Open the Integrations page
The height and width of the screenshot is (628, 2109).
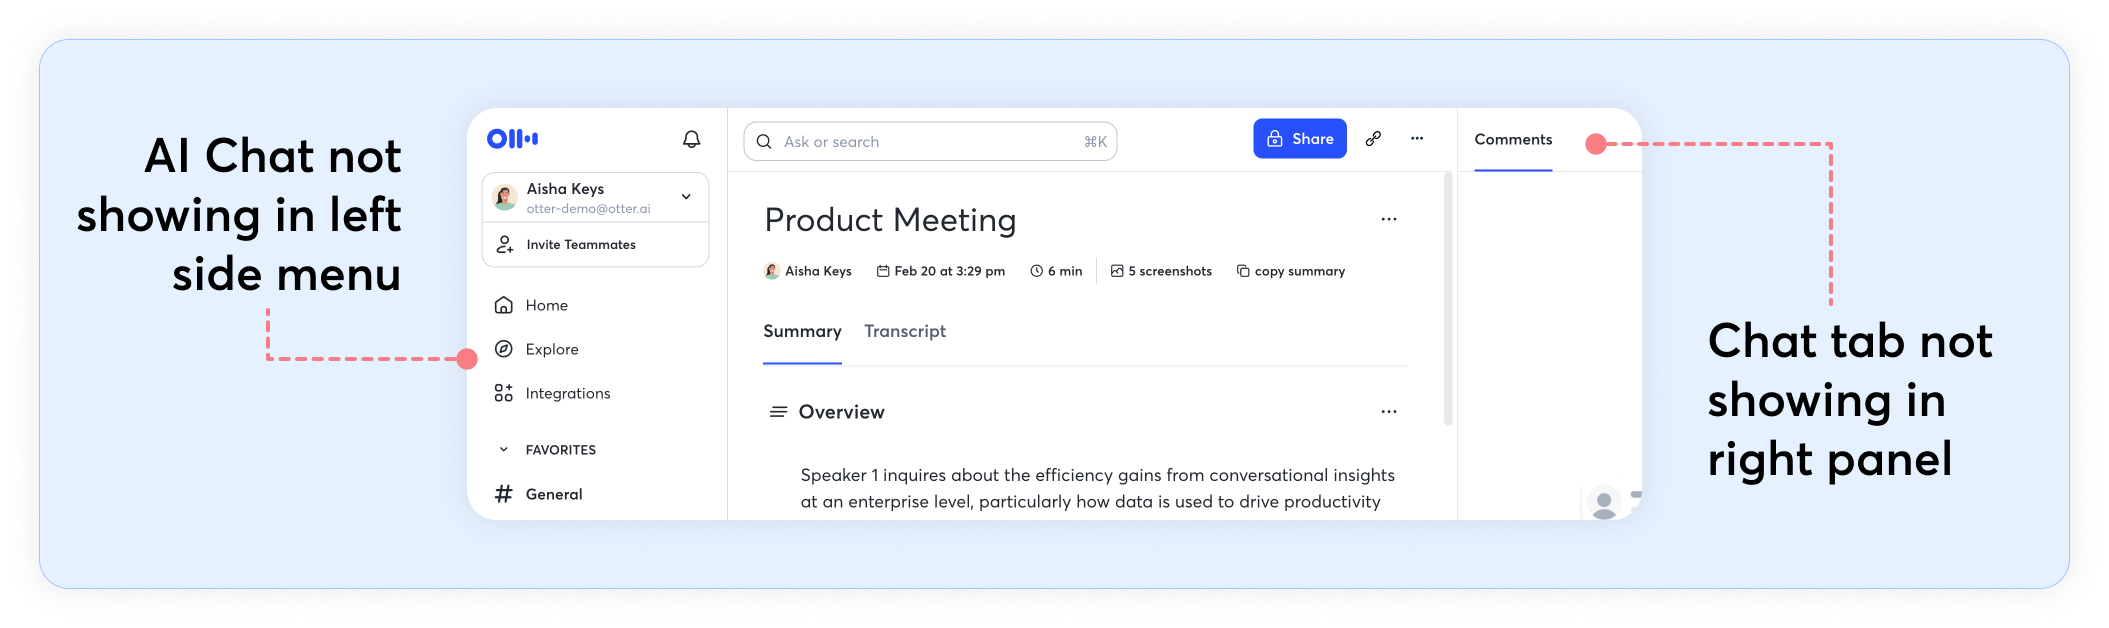(x=567, y=393)
